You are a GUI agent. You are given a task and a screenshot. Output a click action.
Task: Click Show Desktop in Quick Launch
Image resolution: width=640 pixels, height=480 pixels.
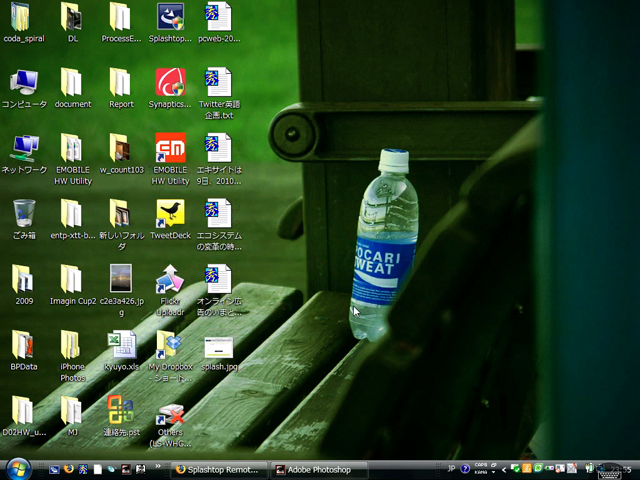[x=54, y=469]
